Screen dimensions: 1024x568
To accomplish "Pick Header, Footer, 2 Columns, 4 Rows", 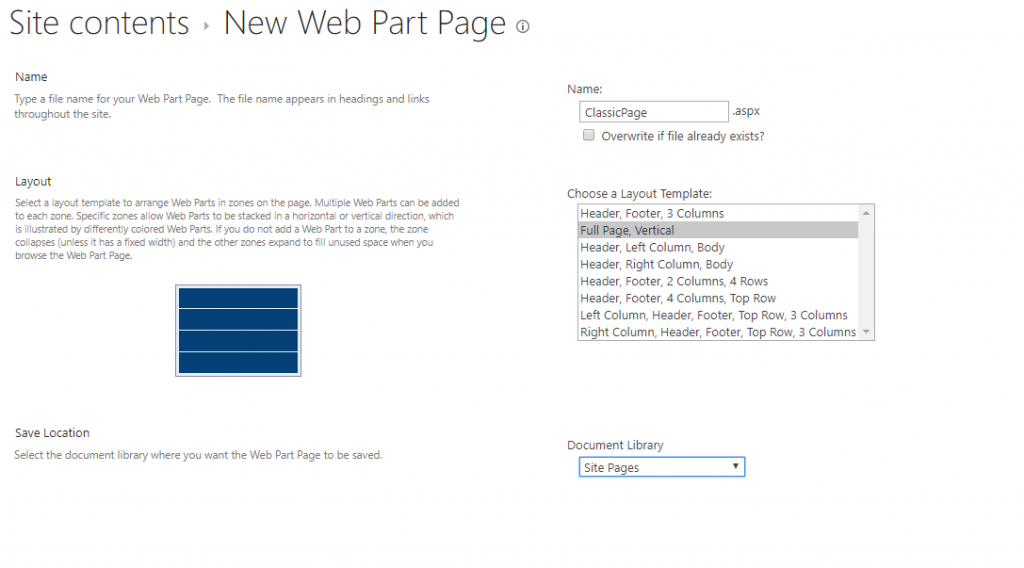I will 718,281.
